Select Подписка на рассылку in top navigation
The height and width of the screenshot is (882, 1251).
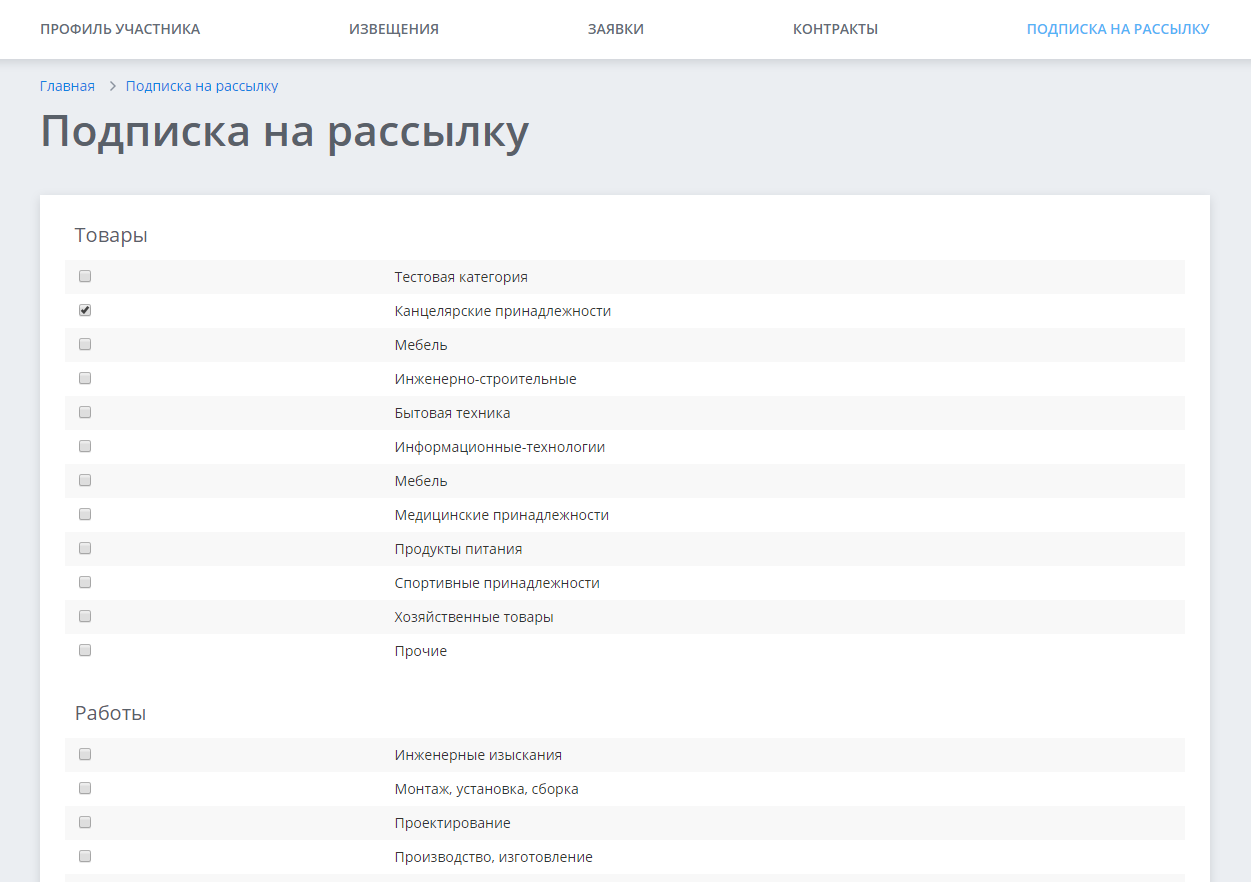[x=1117, y=29]
